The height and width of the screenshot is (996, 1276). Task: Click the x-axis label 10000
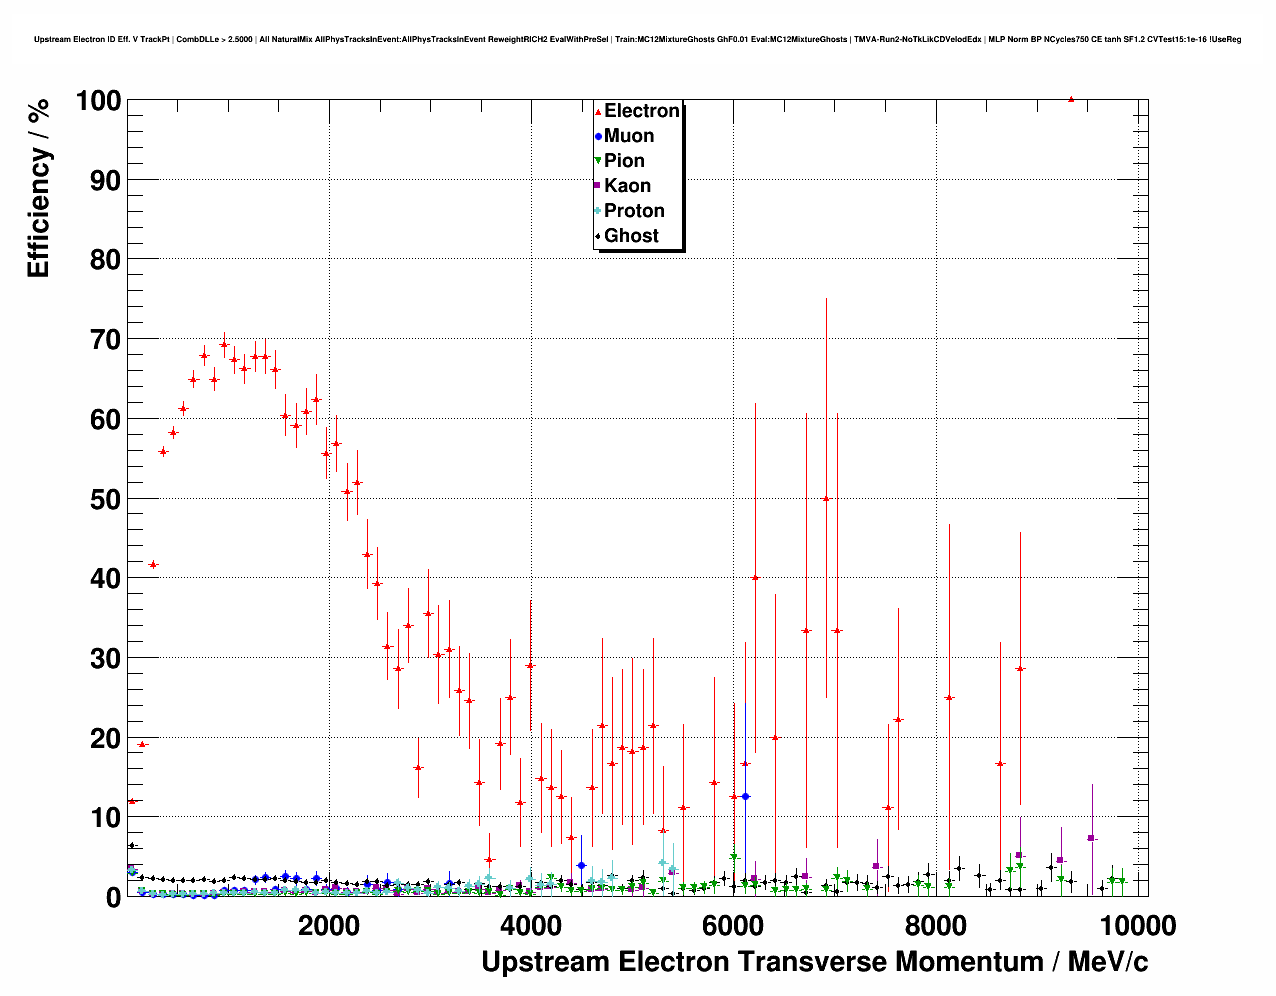1137,926
